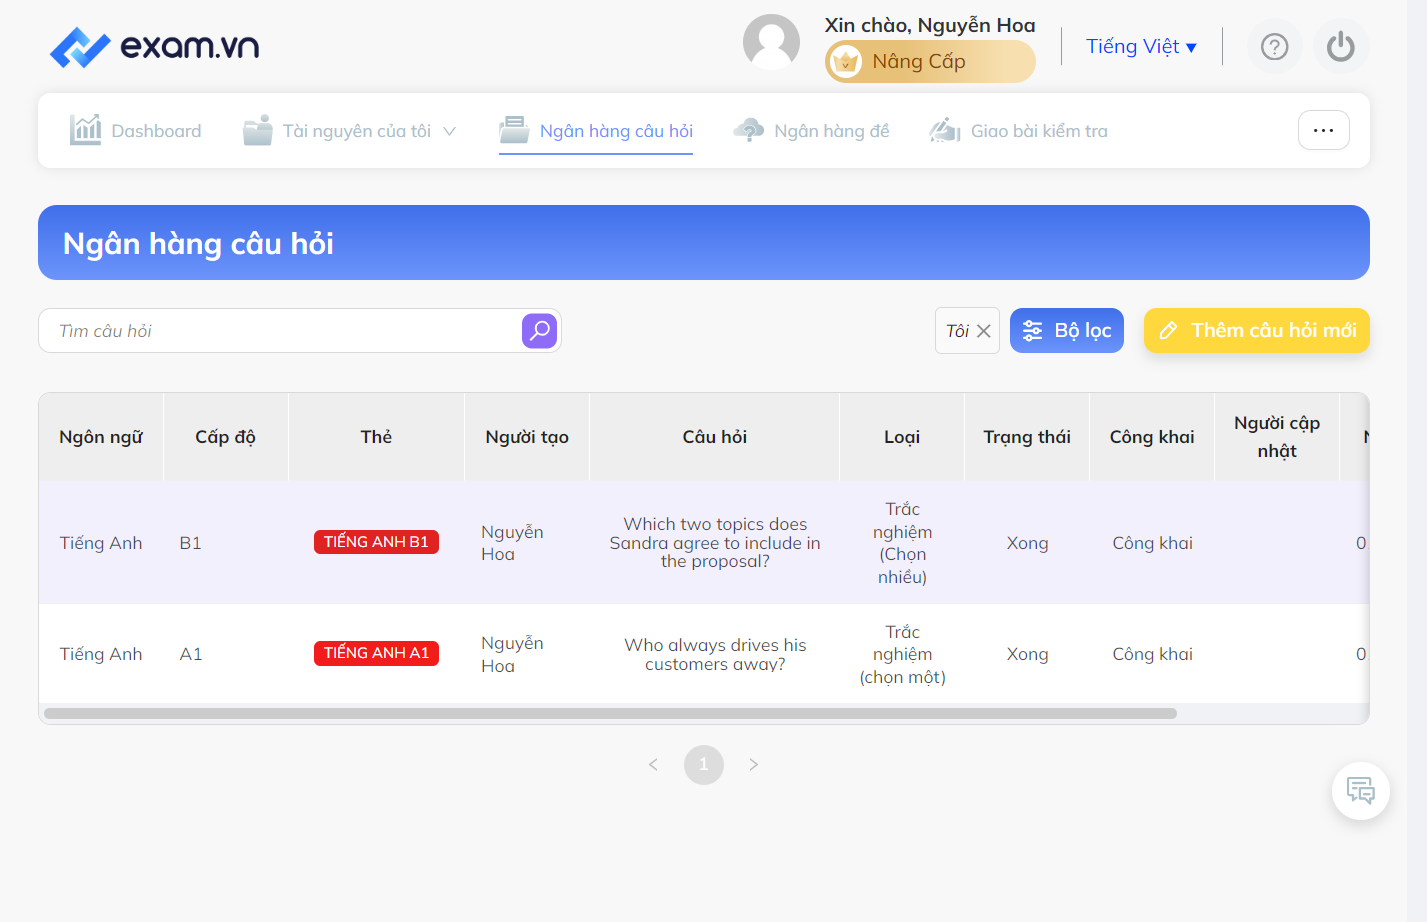Switch to Ngân hàng đề tab
This screenshot has width=1427, height=922.
tap(811, 131)
